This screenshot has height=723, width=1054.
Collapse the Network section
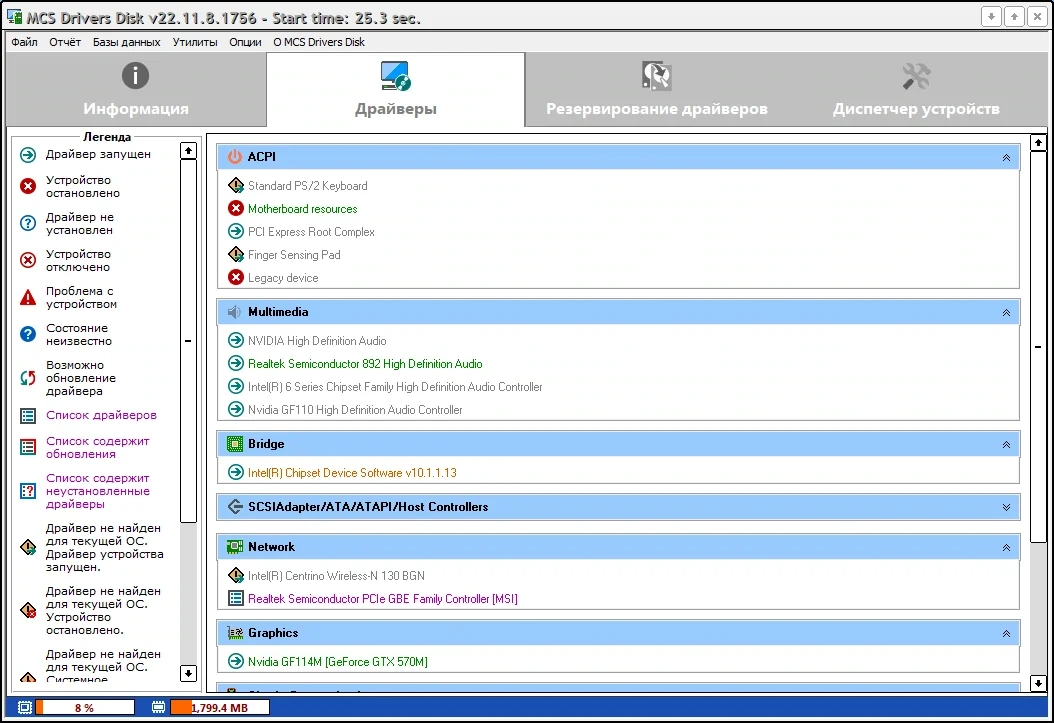pos(1006,548)
